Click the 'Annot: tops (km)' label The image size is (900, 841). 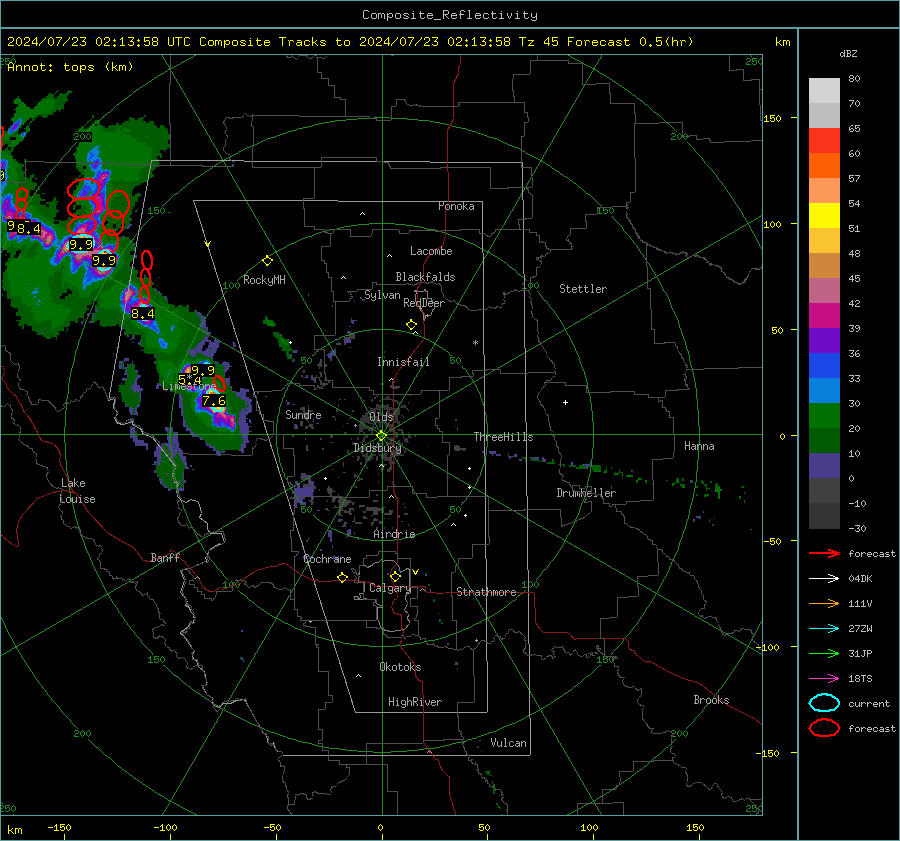(70, 67)
